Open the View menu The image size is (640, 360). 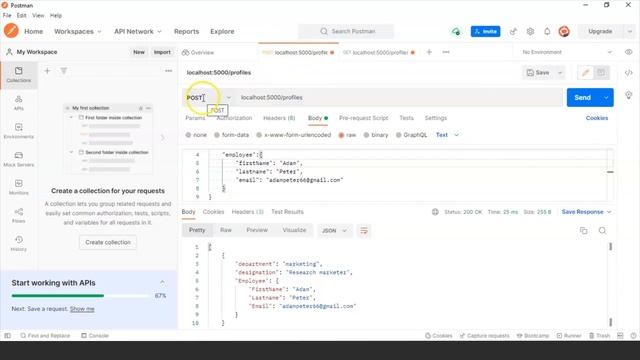[x=38, y=16]
